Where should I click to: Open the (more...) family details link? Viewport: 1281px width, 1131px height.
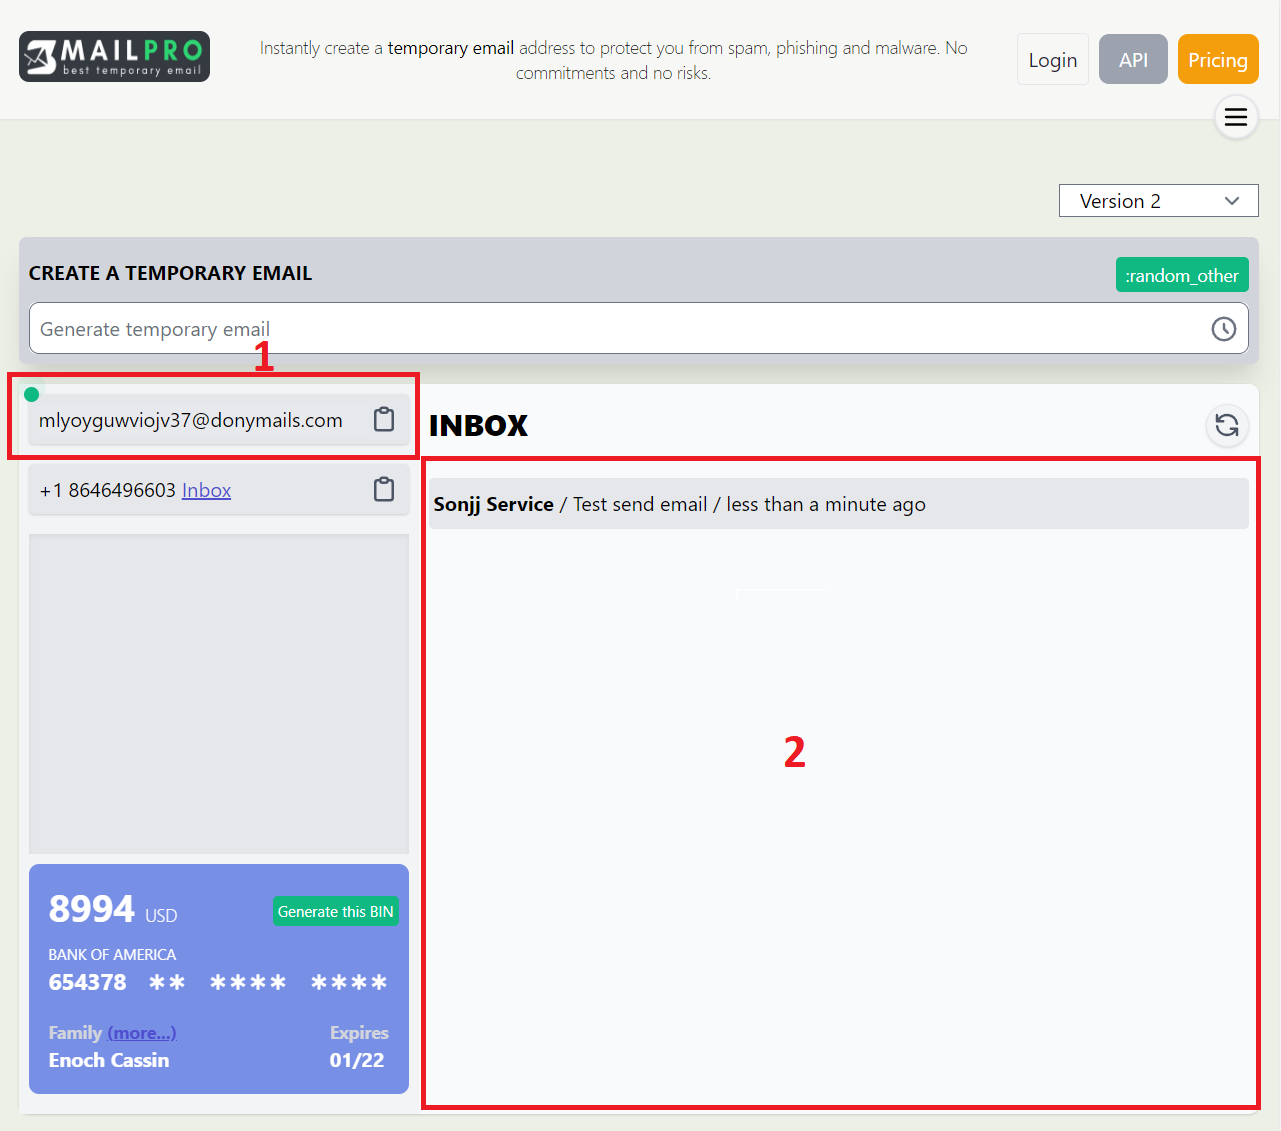click(141, 1033)
